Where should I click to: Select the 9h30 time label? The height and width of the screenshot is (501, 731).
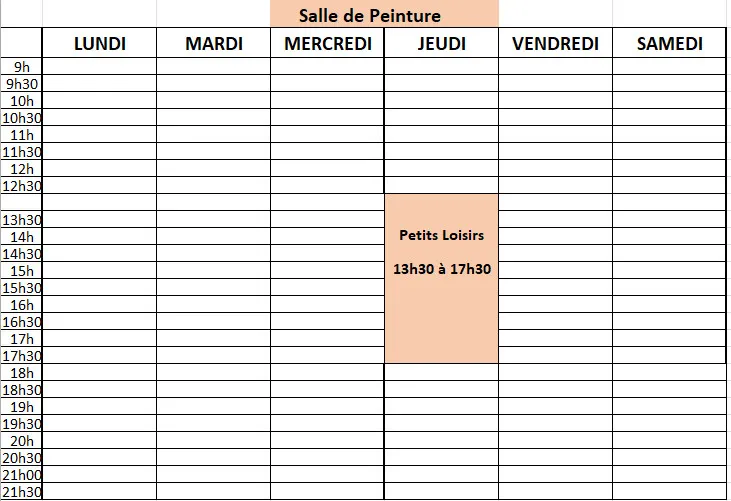(x=21, y=84)
